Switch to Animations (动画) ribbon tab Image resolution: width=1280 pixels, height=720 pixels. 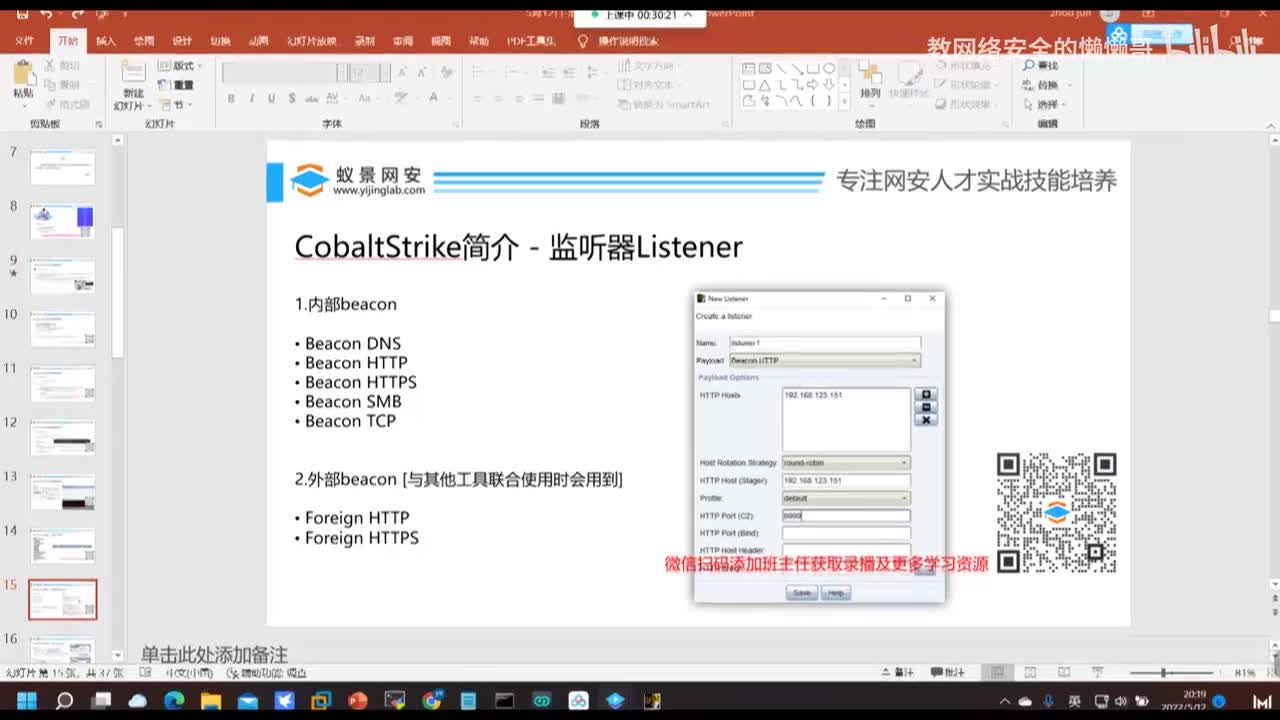click(258, 41)
